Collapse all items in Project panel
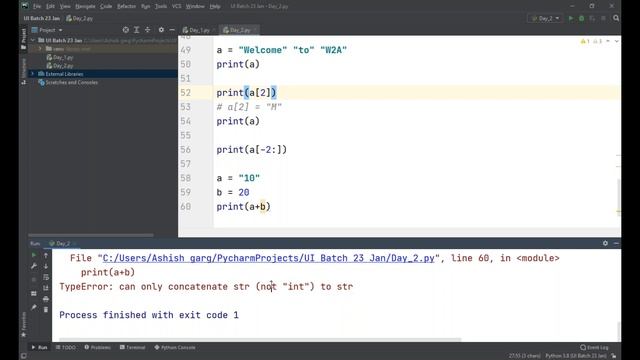 pyautogui.click(x=147, y=30)
